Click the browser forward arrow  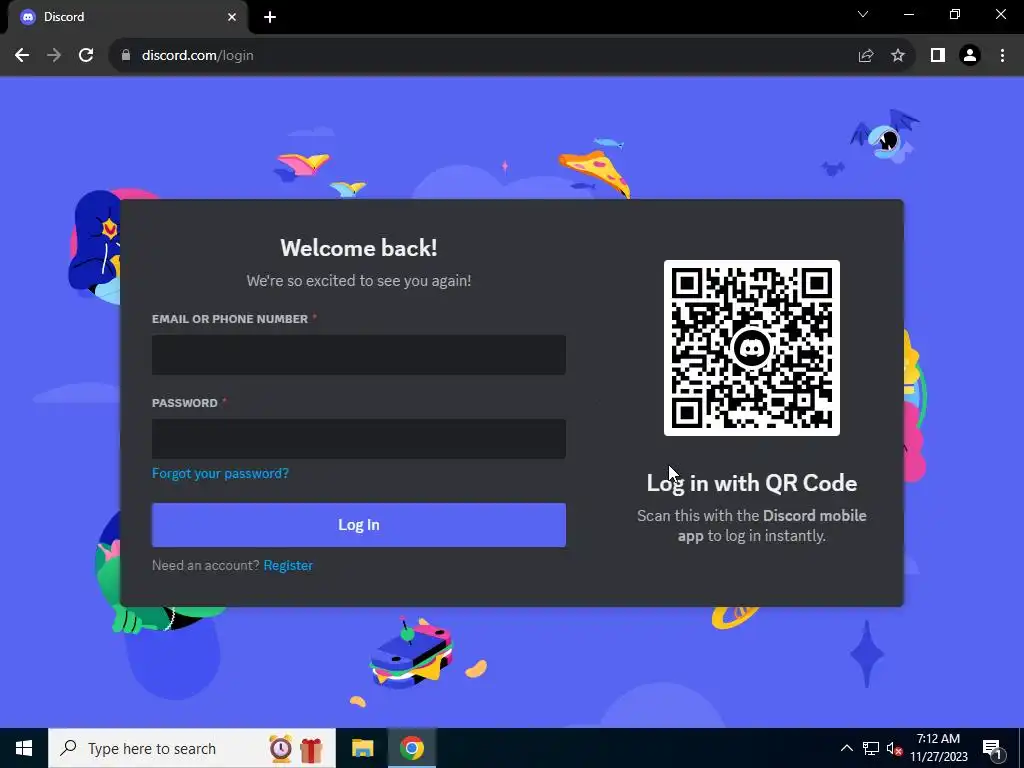point(54,56)
